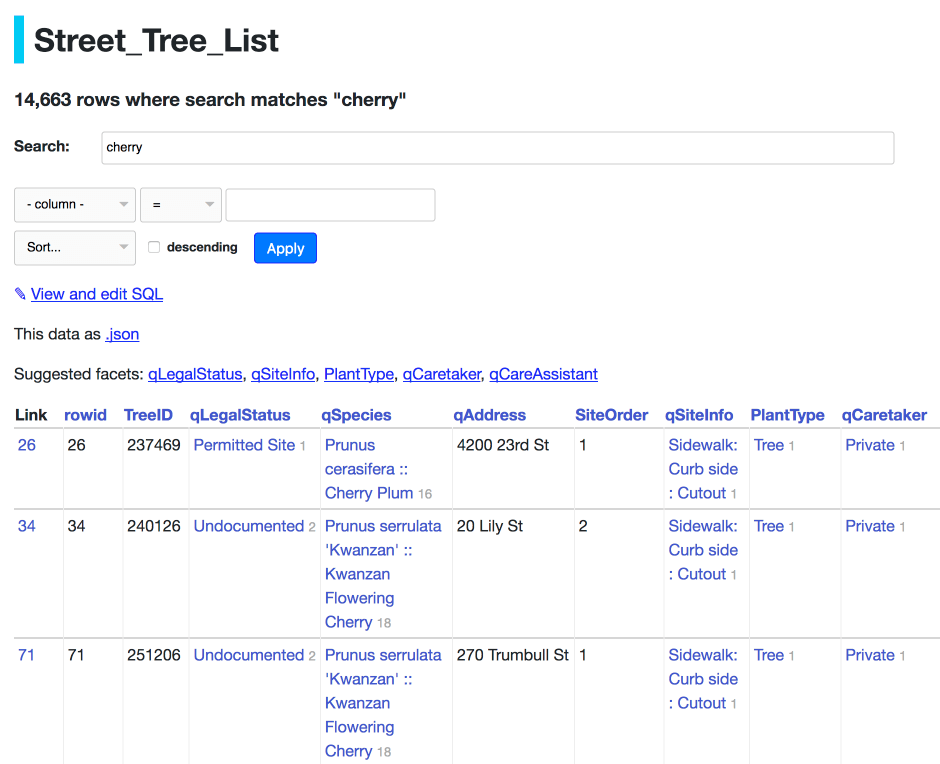Download data via the .json link

122,334
